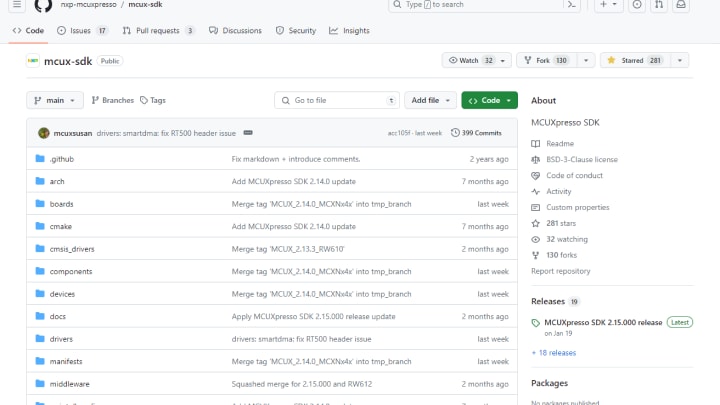This screenshot has height=405, width=720.
Task: Click the three-dots commit message expander
Action: (x=247, y=133)
